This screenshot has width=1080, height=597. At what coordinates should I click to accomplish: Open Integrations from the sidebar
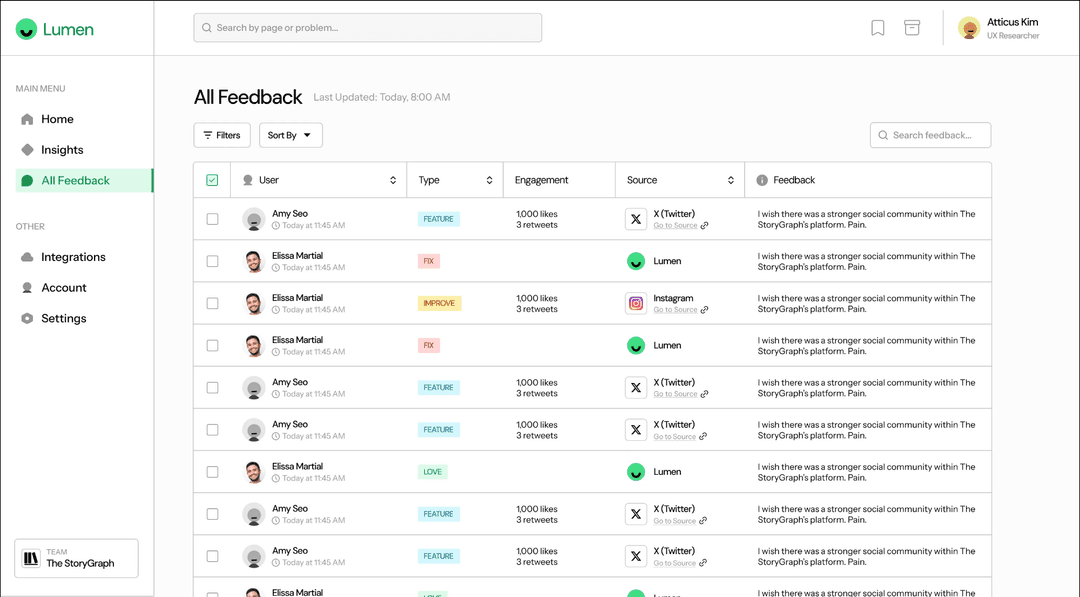tap(73, 257)
